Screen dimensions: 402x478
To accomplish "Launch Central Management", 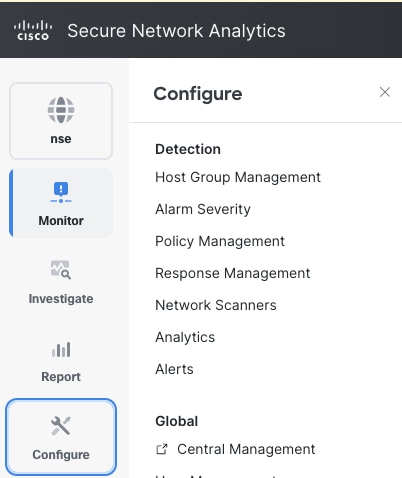I will click(246, 449).
